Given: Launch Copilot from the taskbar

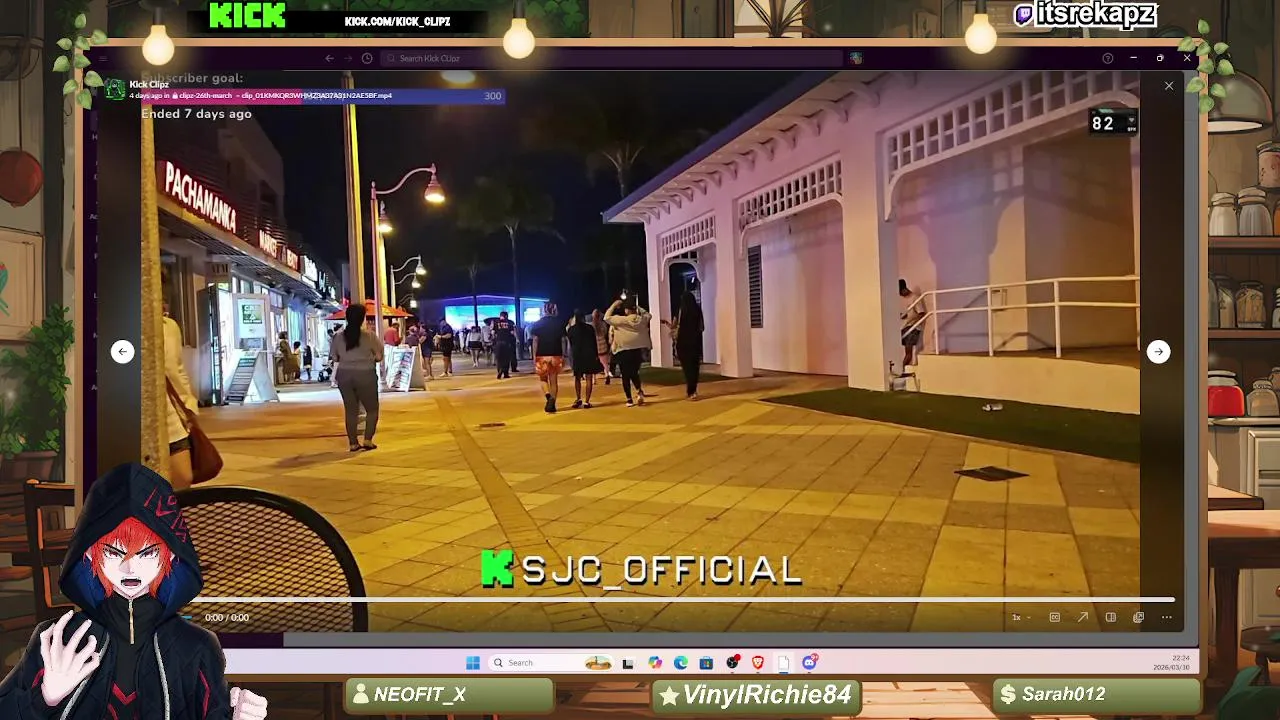Looking at the screenshot, I should [x=655, y=662].
